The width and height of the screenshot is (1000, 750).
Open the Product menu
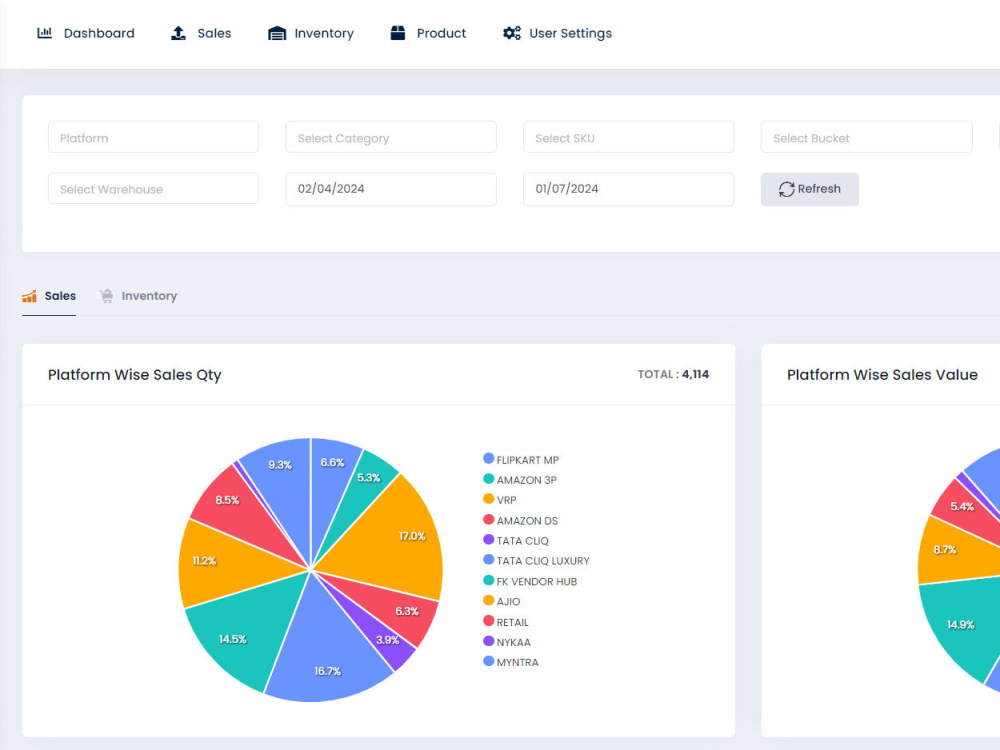click(x=428, y=33)
